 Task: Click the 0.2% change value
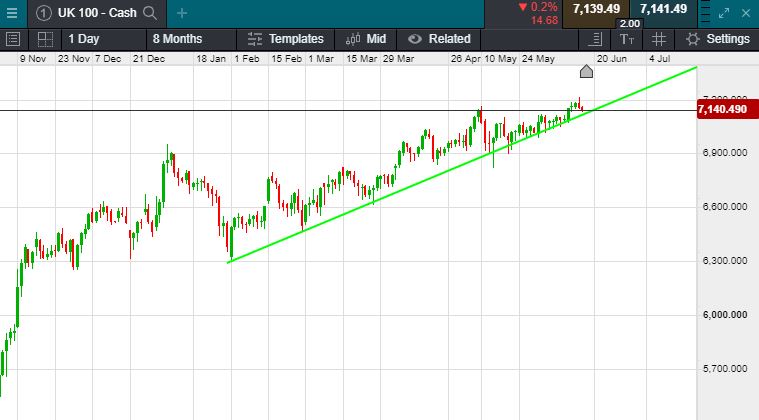544,7
